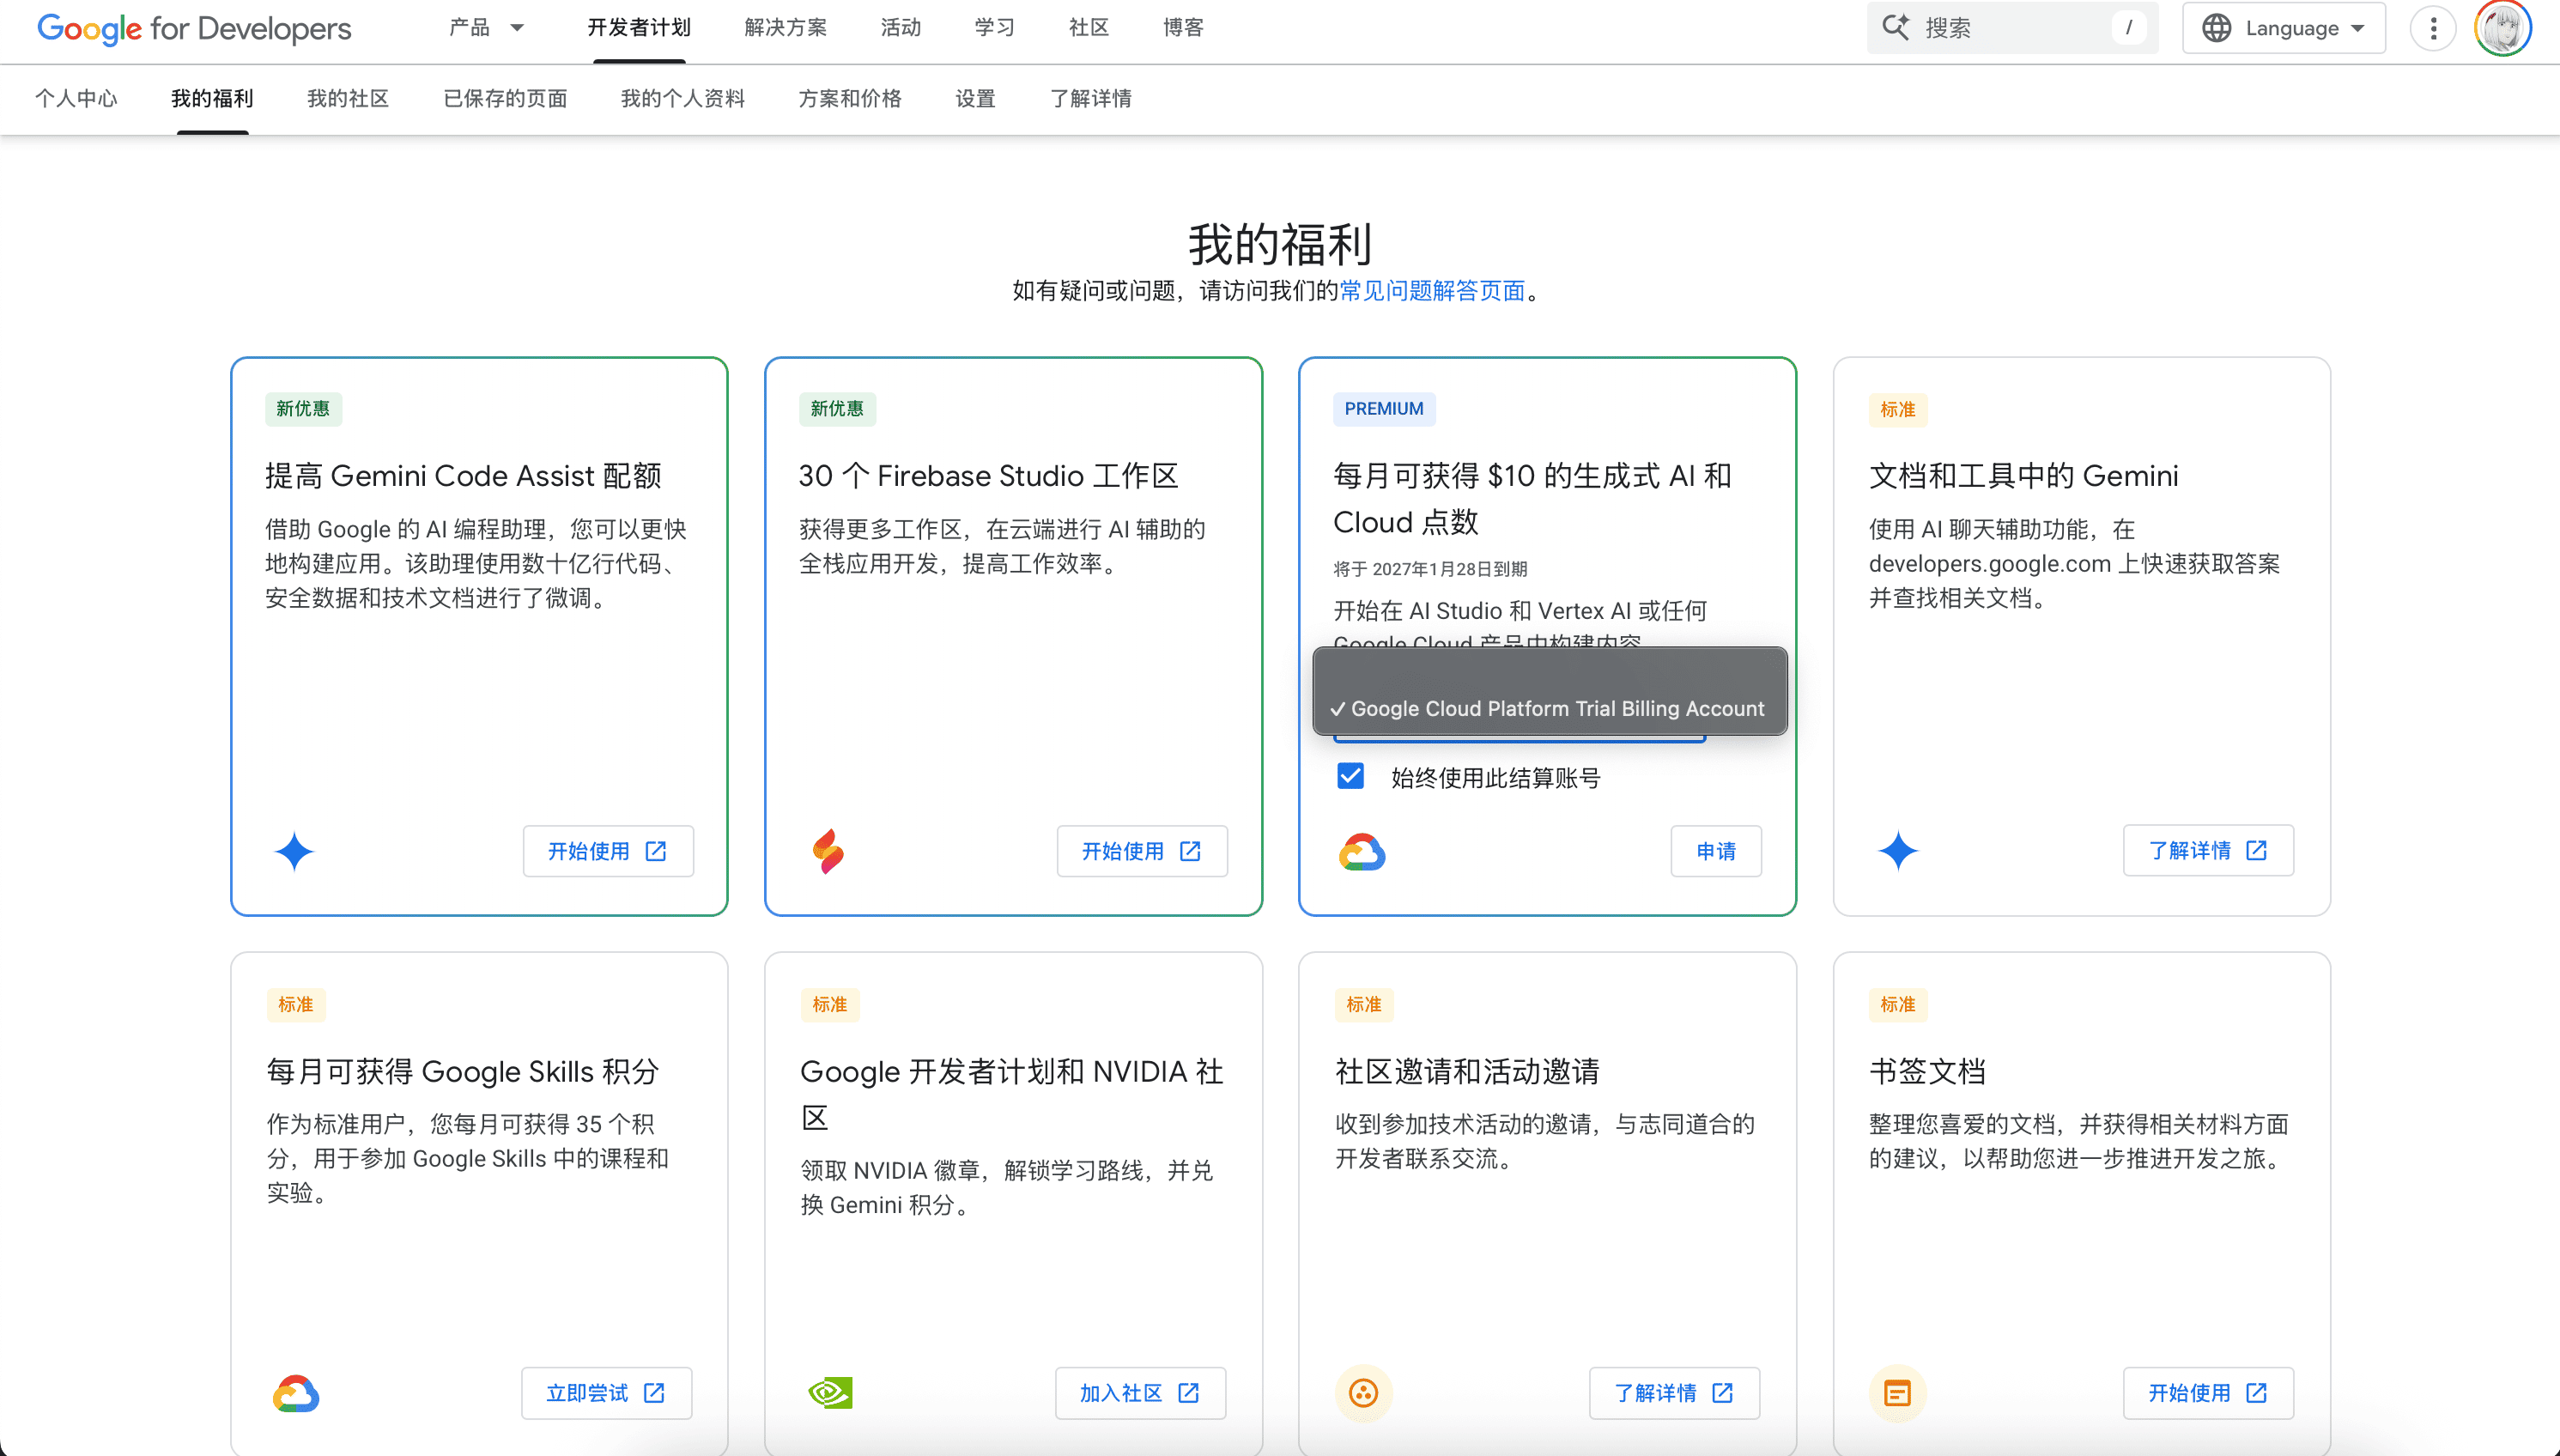Click the 立即尝试 button

(606, 1393)
